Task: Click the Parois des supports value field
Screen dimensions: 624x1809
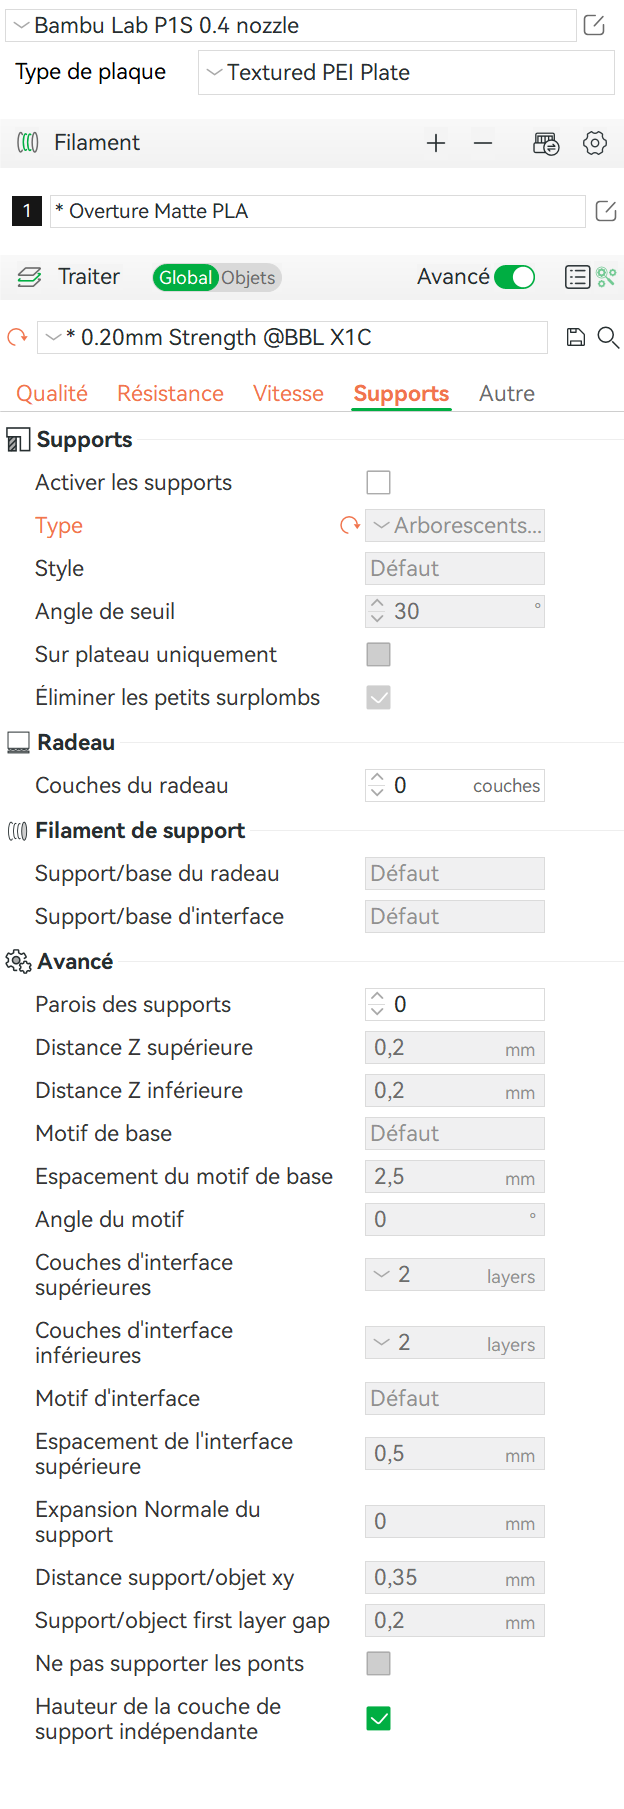Action: (x=464, y=1004)
